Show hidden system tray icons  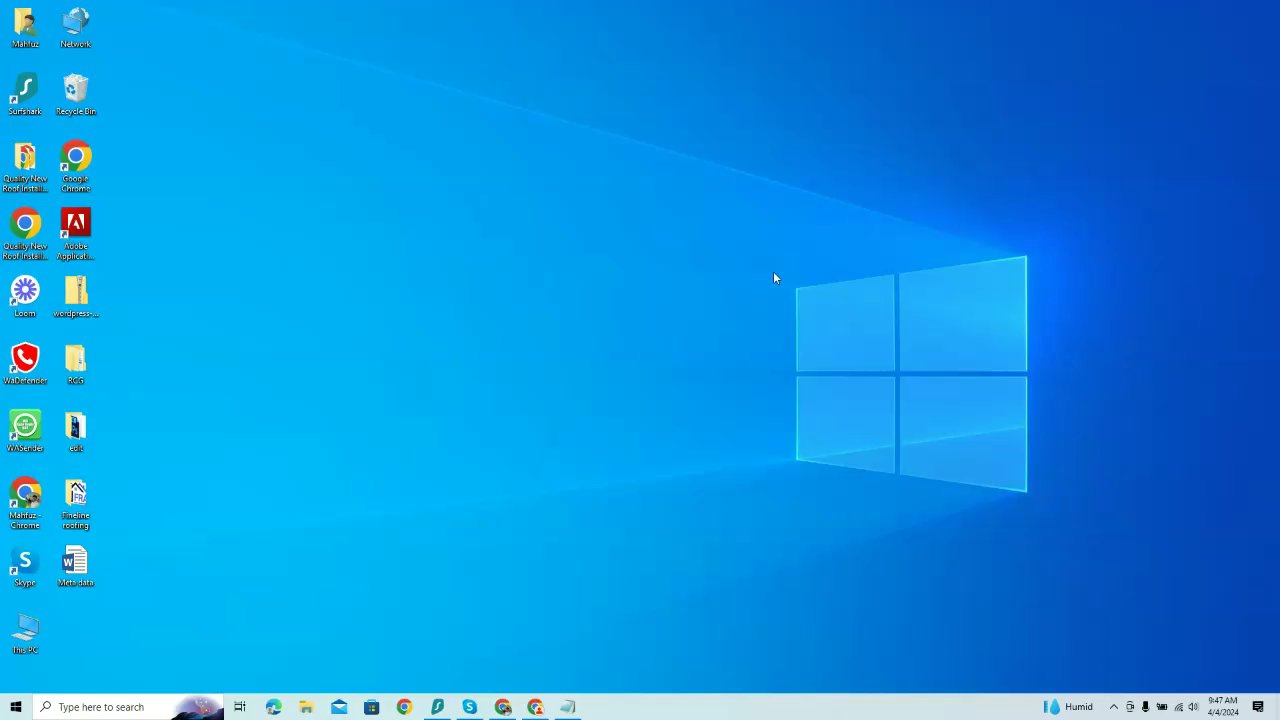1113,707
